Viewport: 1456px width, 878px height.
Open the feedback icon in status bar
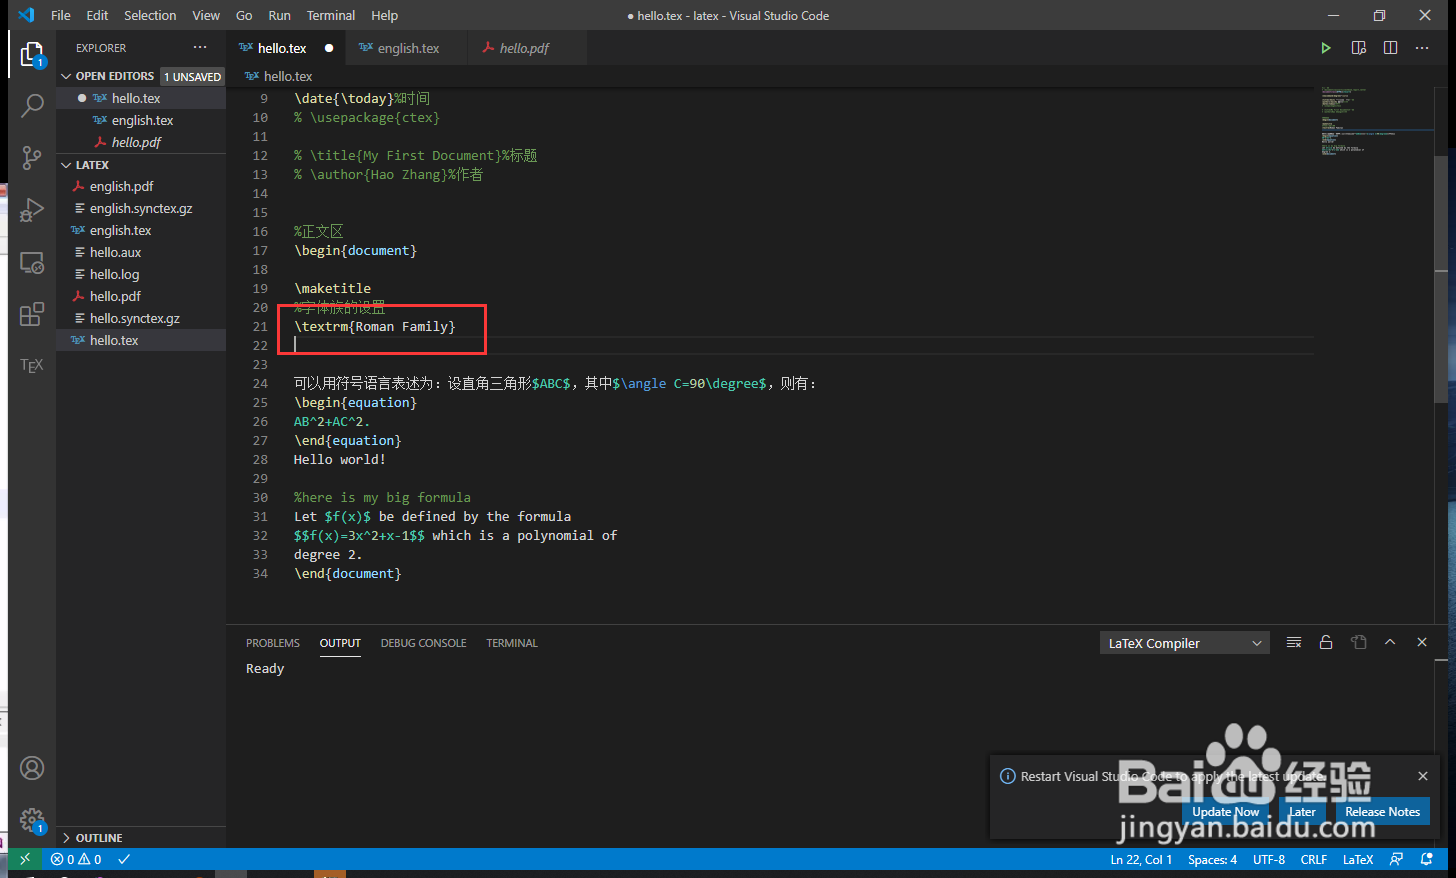(x=1397, y=859)
